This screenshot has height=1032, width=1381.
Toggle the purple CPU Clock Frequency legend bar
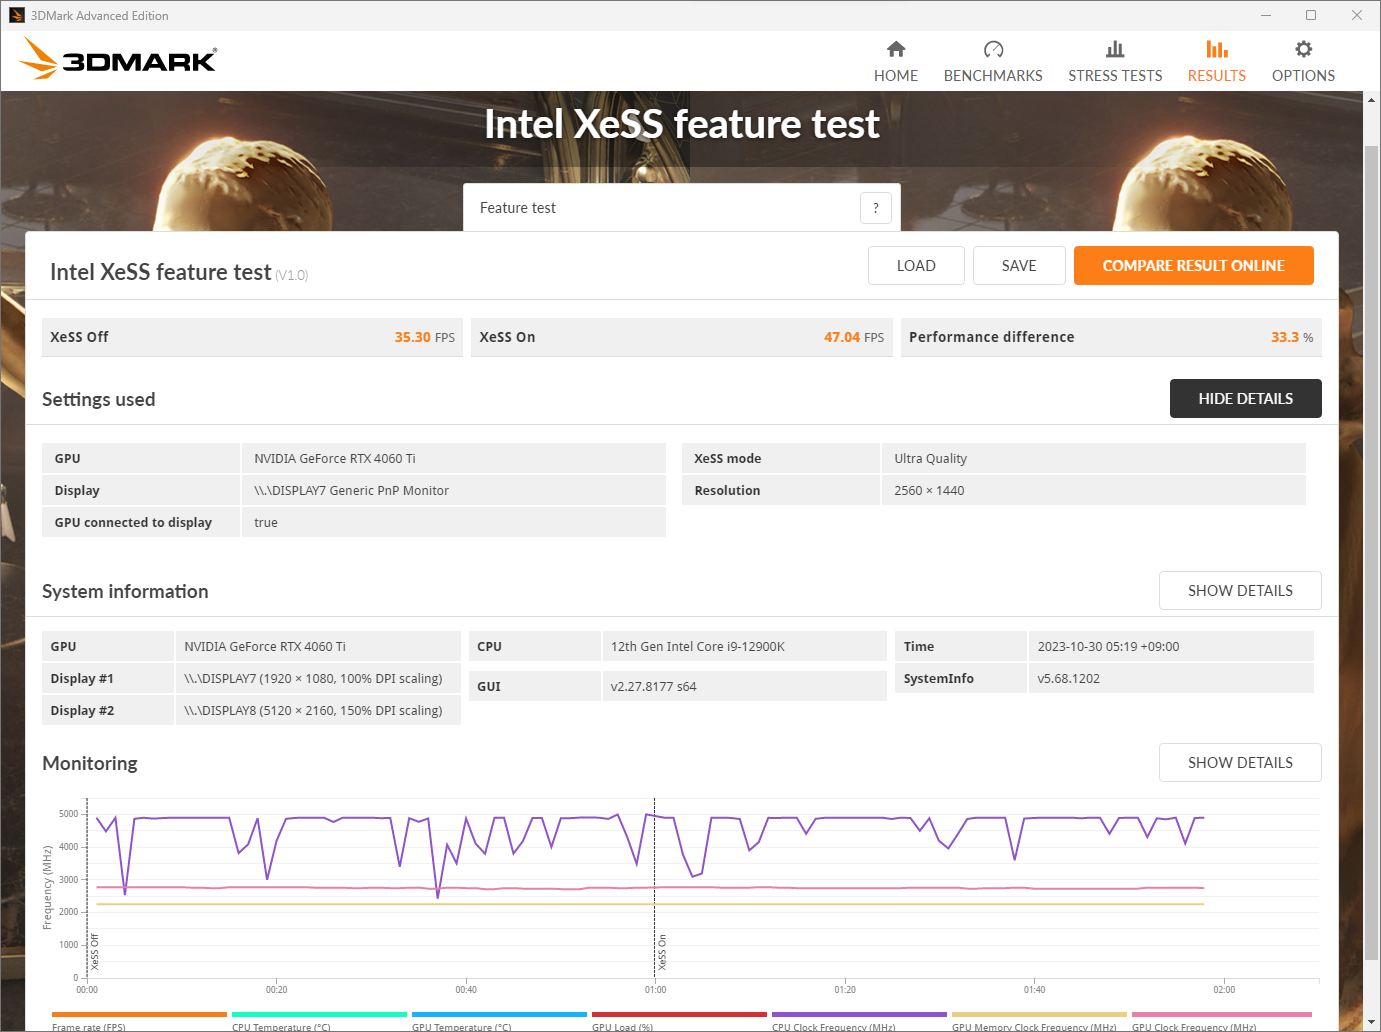(860, 1015)
